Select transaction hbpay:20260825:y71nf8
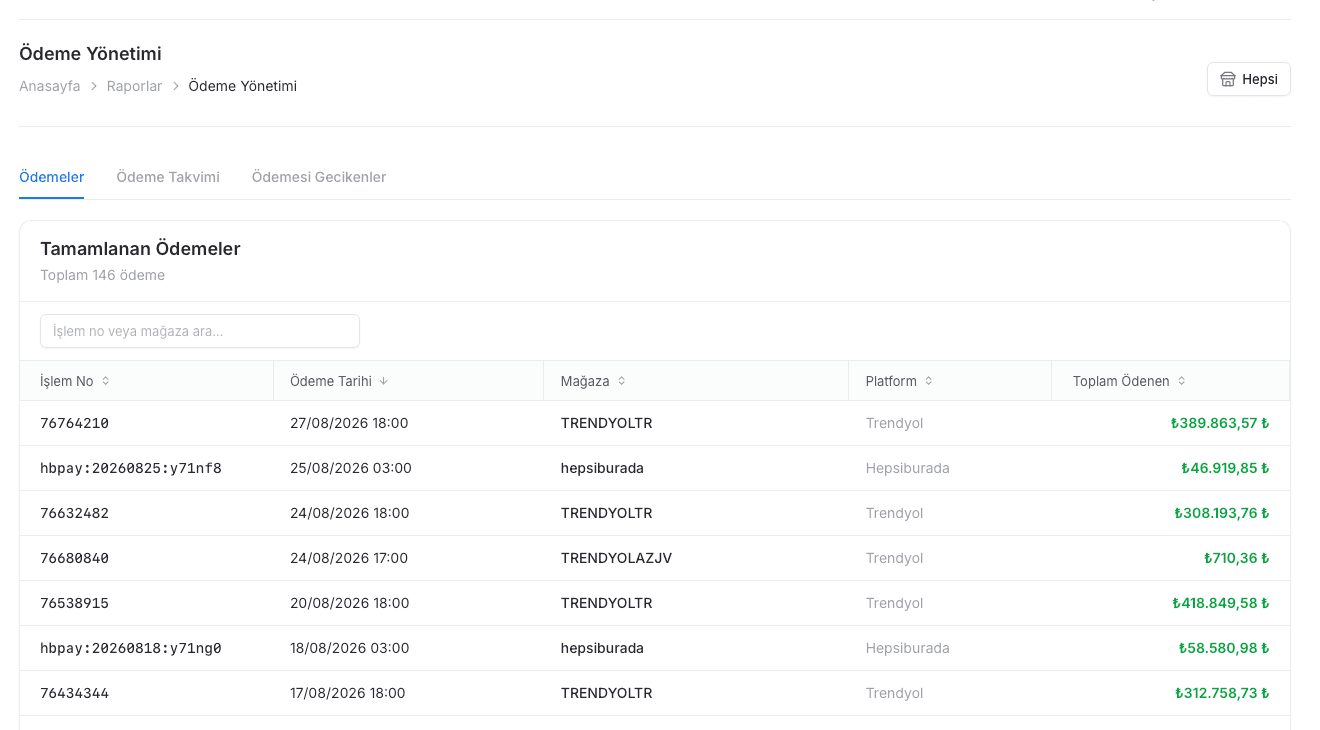The width and height of the screenshot is (1320, 730). click(131, 468)
